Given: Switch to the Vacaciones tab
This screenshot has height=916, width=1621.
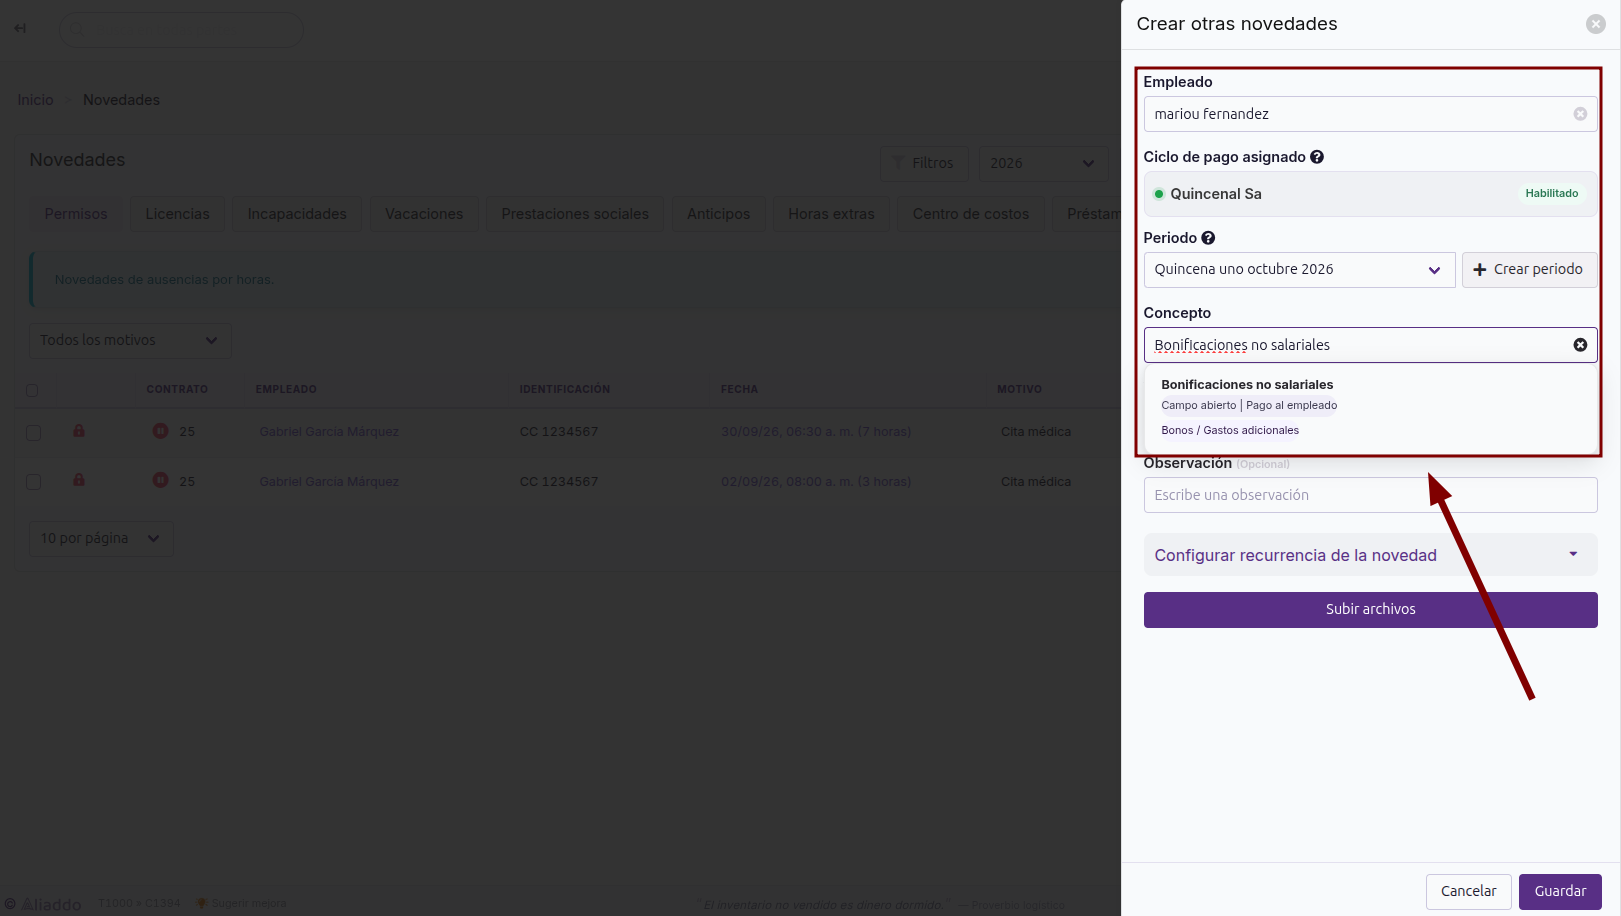Looking at the screenshot, I should (424, 214).
